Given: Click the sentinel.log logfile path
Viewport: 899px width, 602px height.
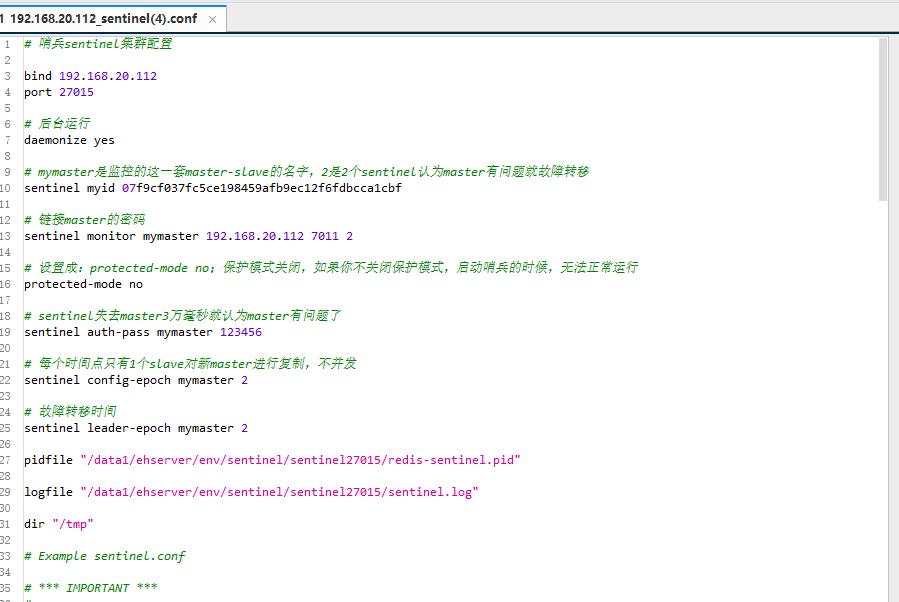Looking at the screenshot, I should coord(280,491).
